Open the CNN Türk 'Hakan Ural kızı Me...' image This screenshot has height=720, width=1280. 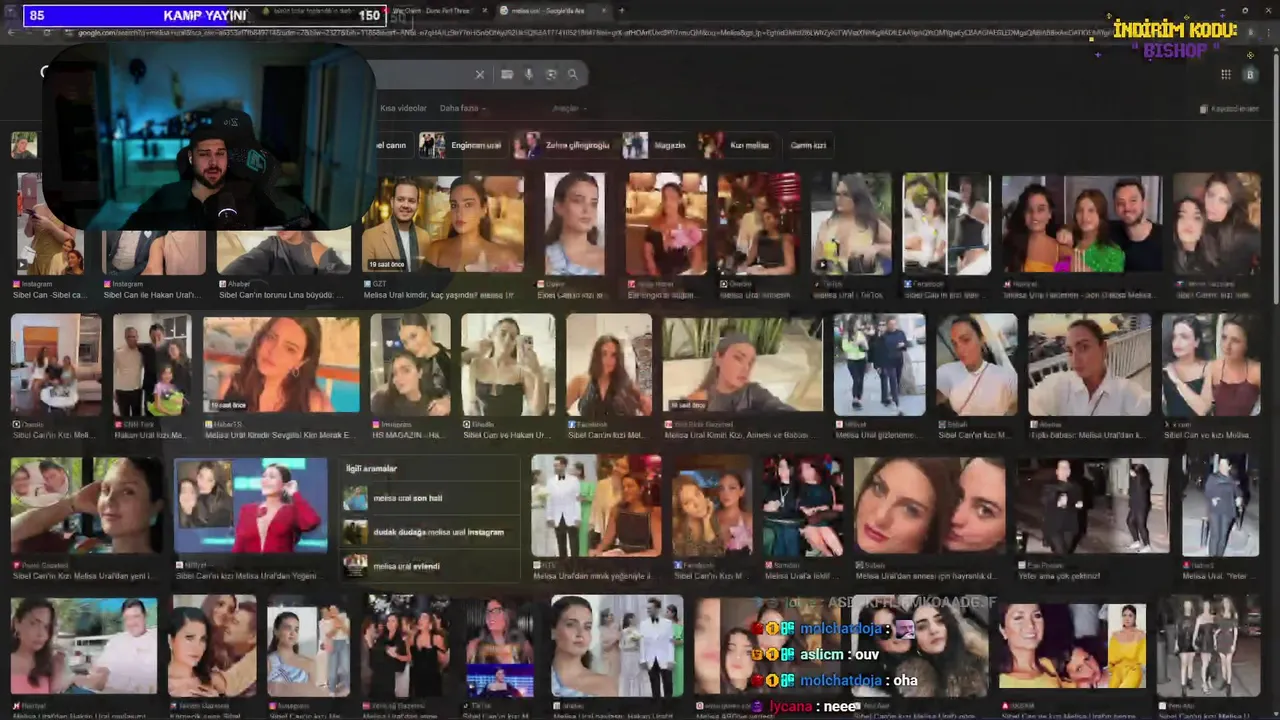152,364
